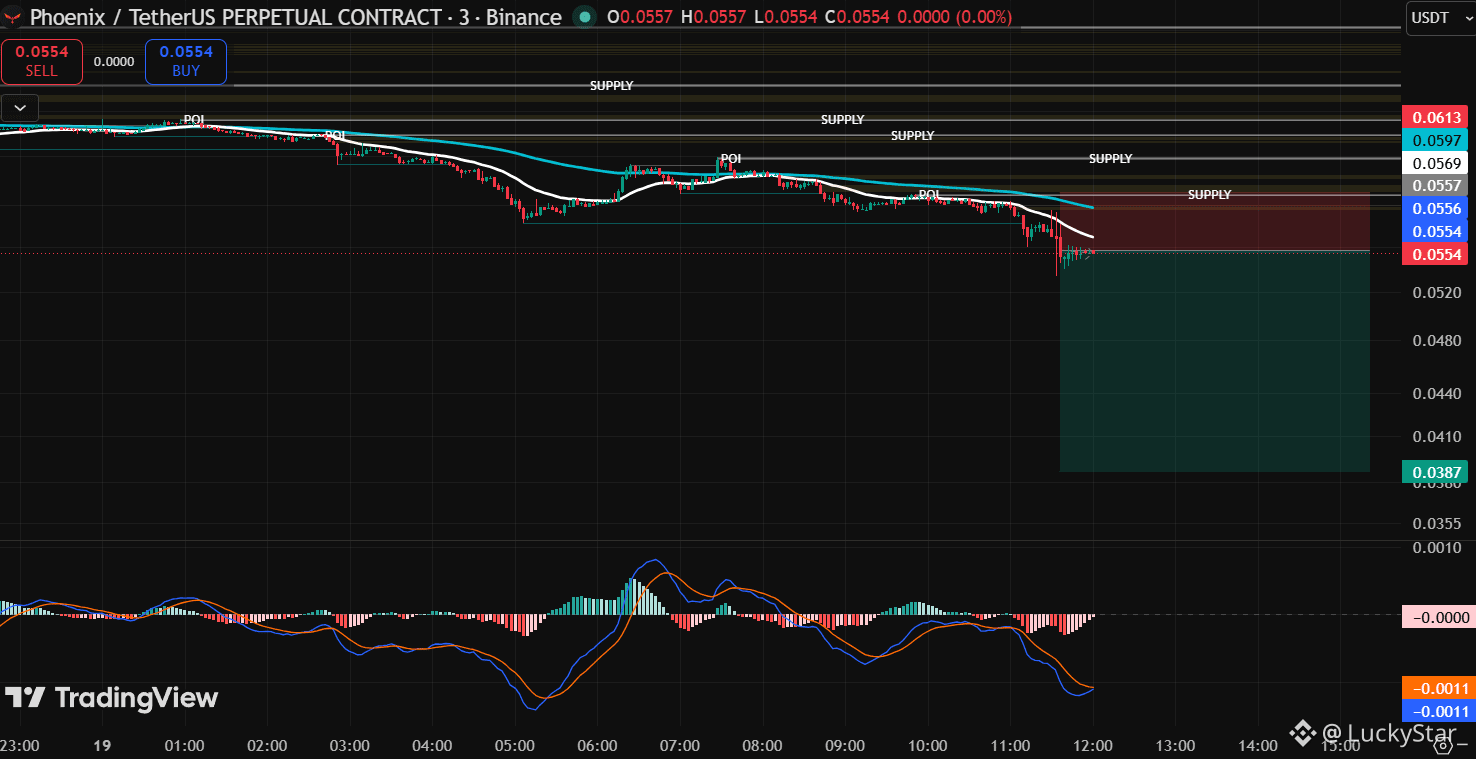Image resolution: width=1476 pixels, height=759 pixels.
Task: Click the 06:00 time axis label
Action: (x=597, y=745)
